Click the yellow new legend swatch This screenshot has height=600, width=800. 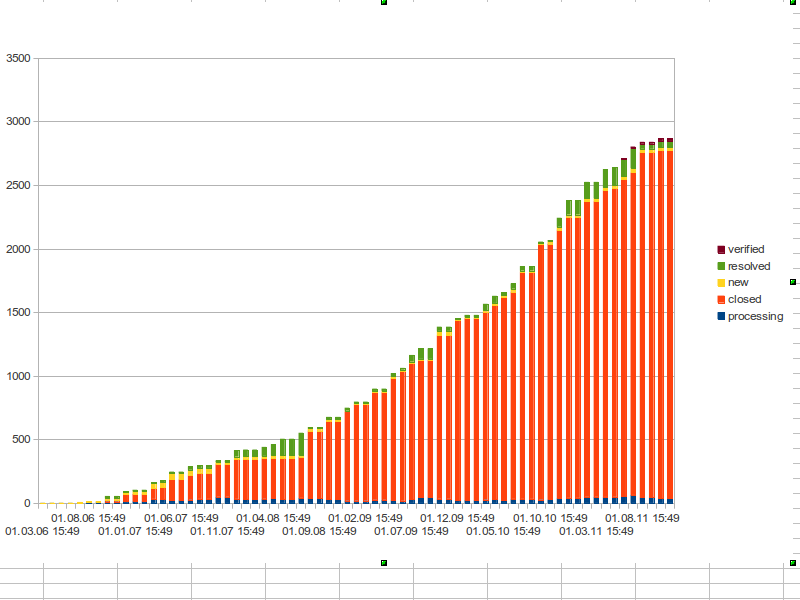721,283
